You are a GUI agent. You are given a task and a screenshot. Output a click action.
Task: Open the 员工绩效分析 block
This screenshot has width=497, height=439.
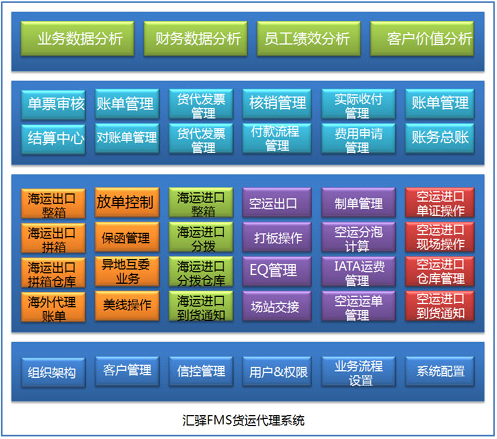(308, 38)
